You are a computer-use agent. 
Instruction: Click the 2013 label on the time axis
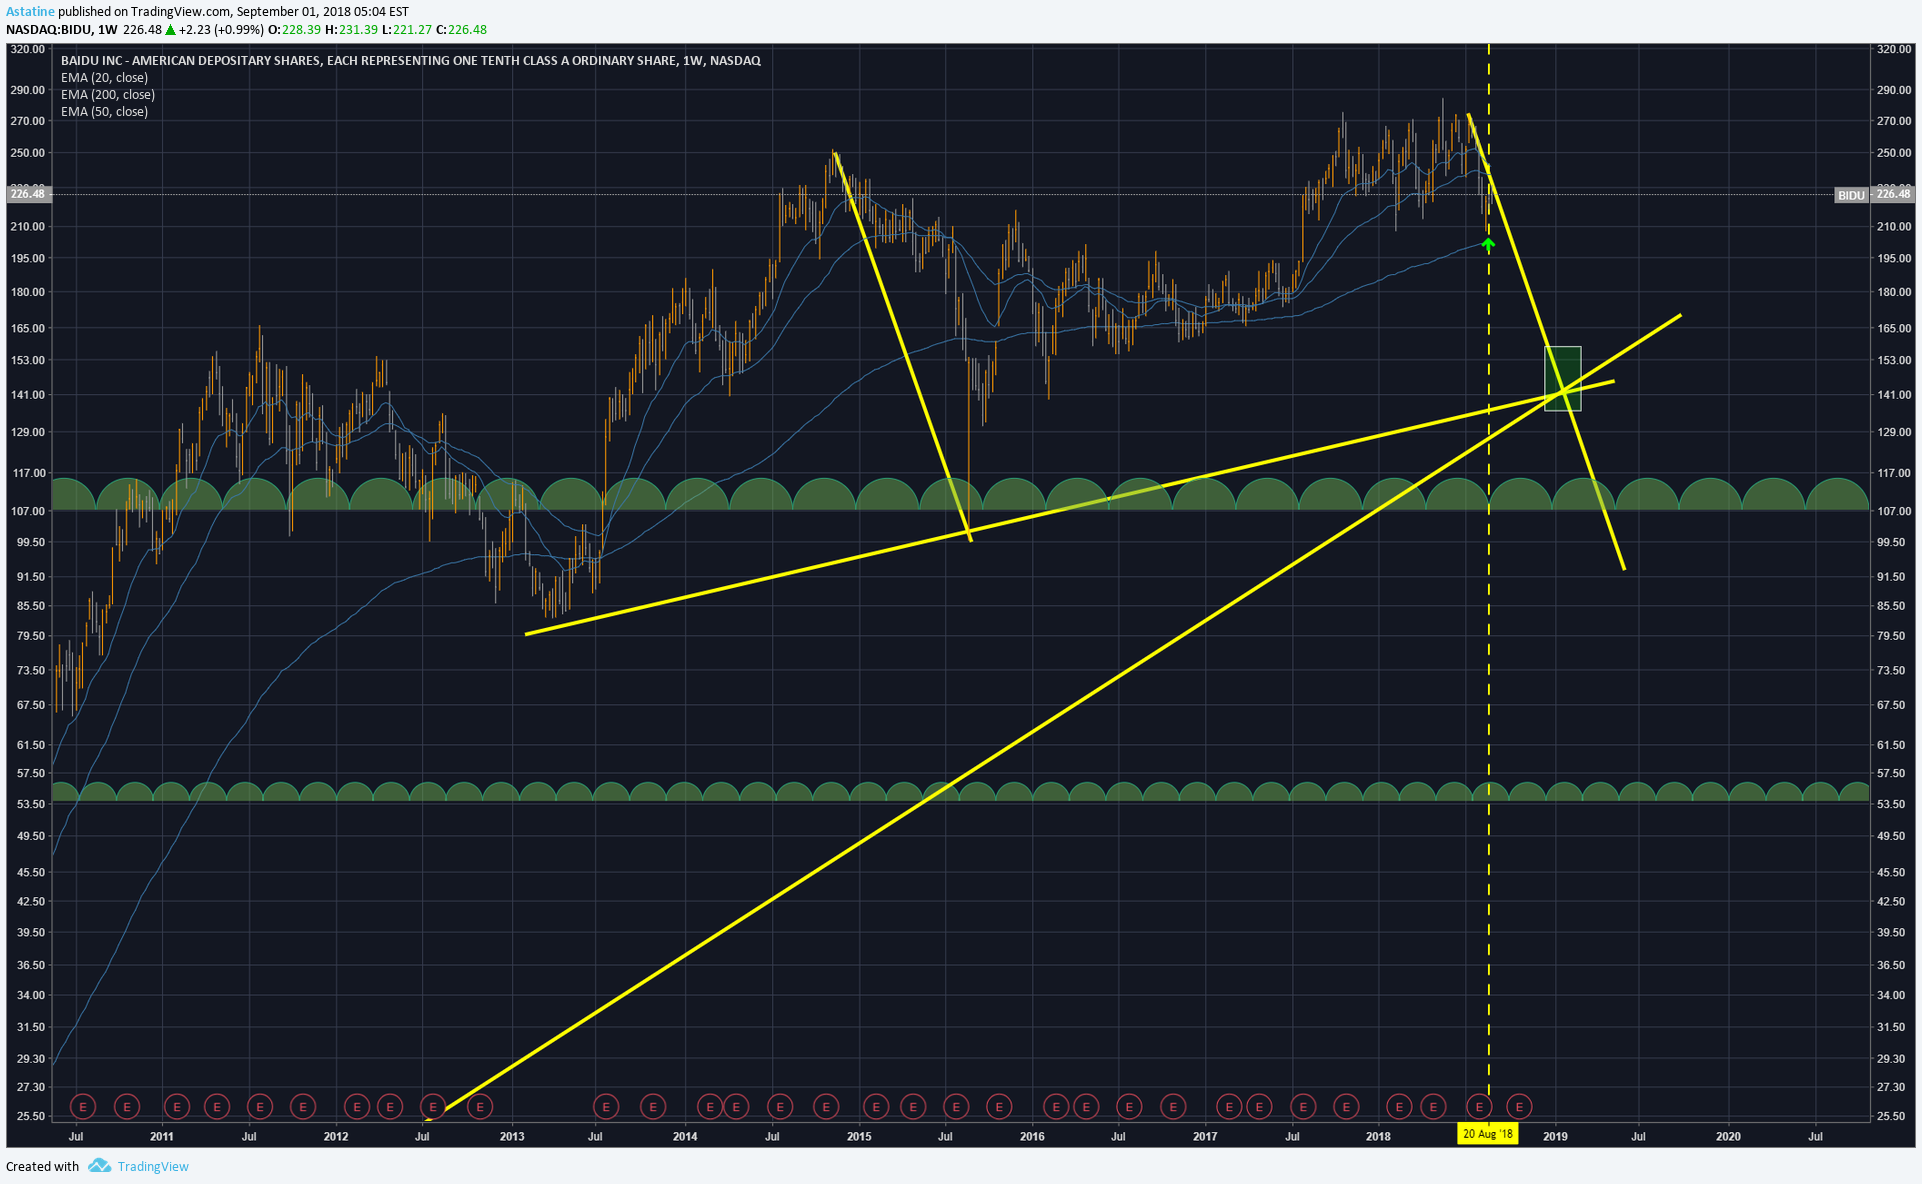(x=512, y=1136)
